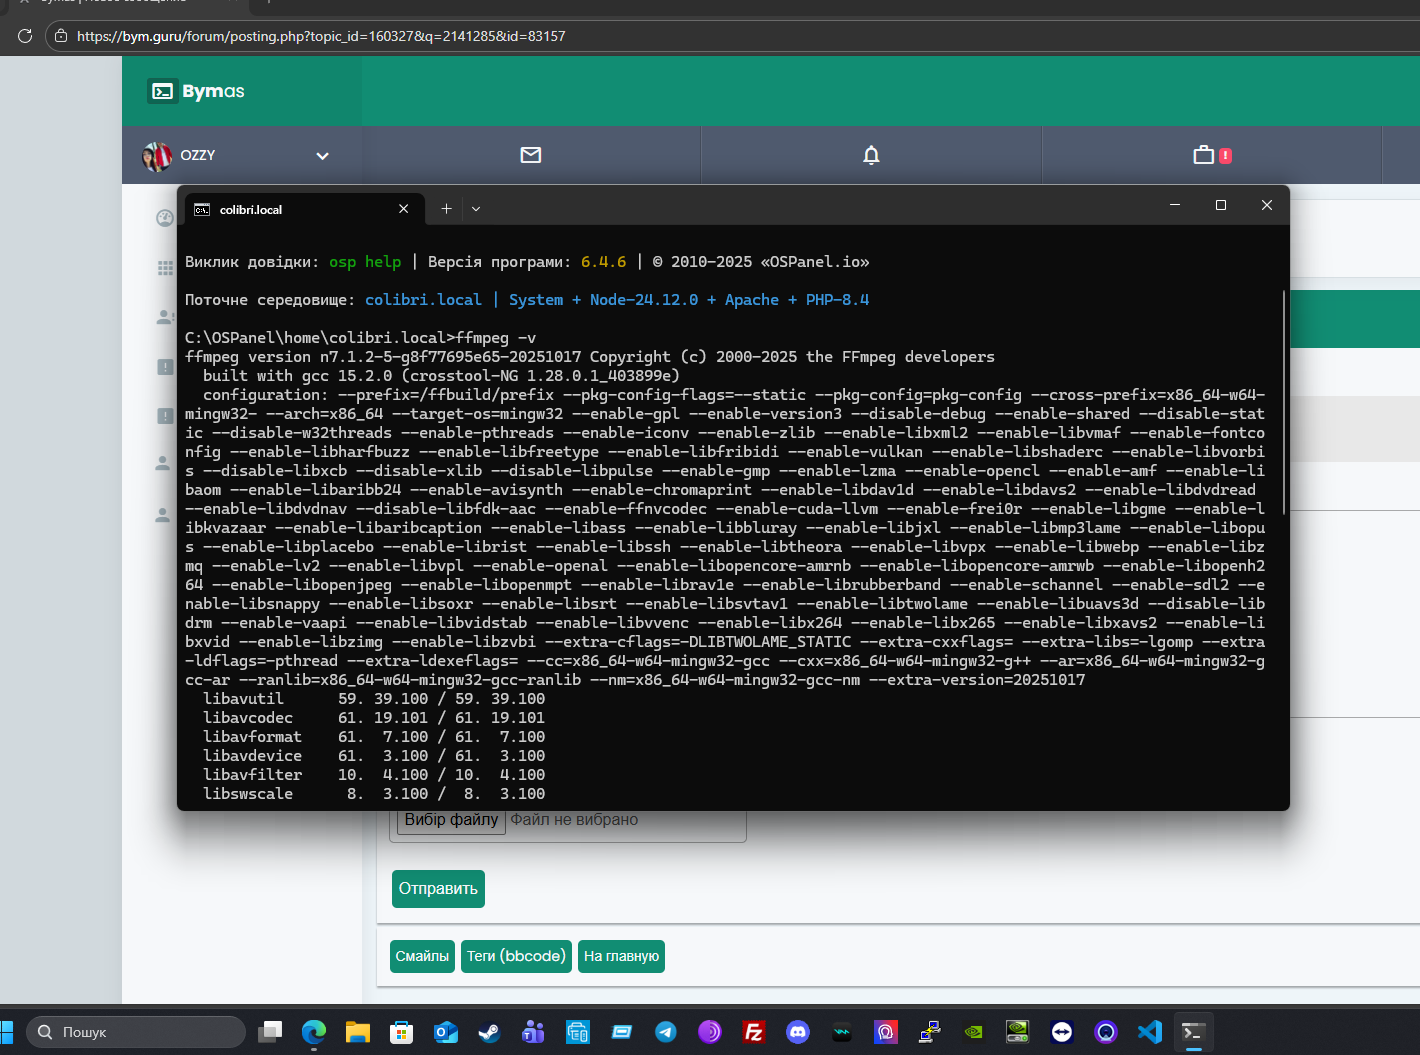The height and width of the screenshot is (1055, 1420).
Task: Click the Отправить submit button
Action: point(438,889)
